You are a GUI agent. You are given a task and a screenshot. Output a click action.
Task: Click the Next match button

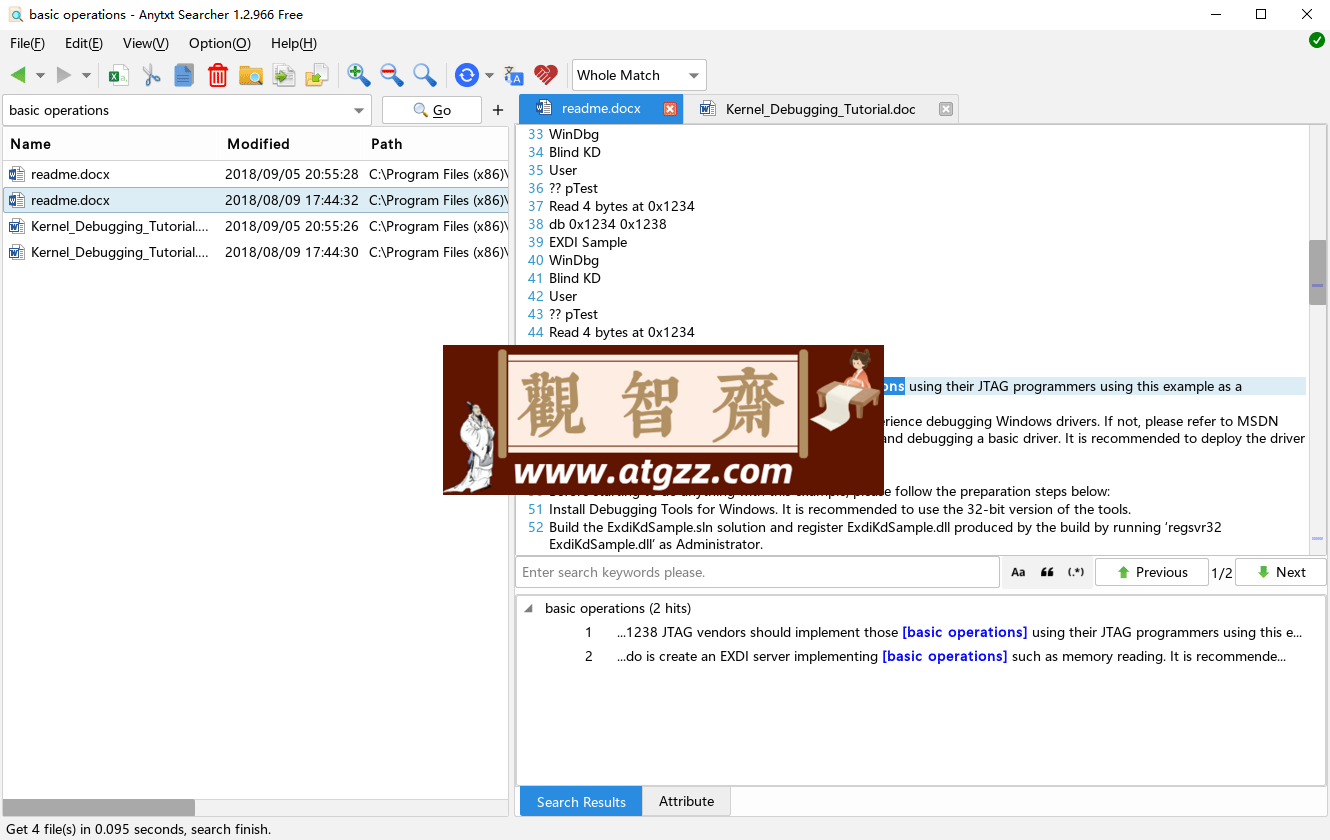1281,572
